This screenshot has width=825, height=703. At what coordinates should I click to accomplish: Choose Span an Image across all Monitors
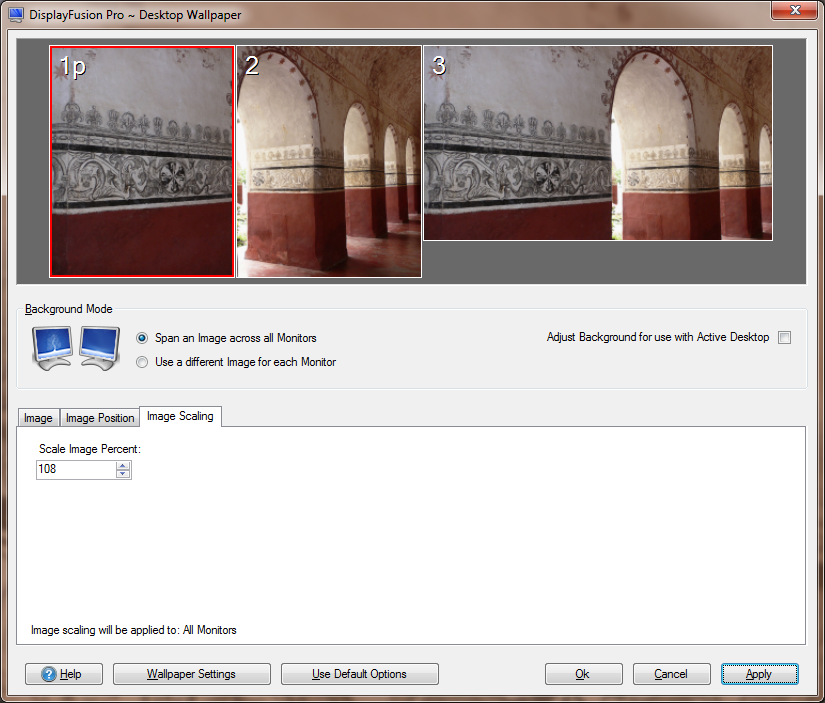[142, 338]
